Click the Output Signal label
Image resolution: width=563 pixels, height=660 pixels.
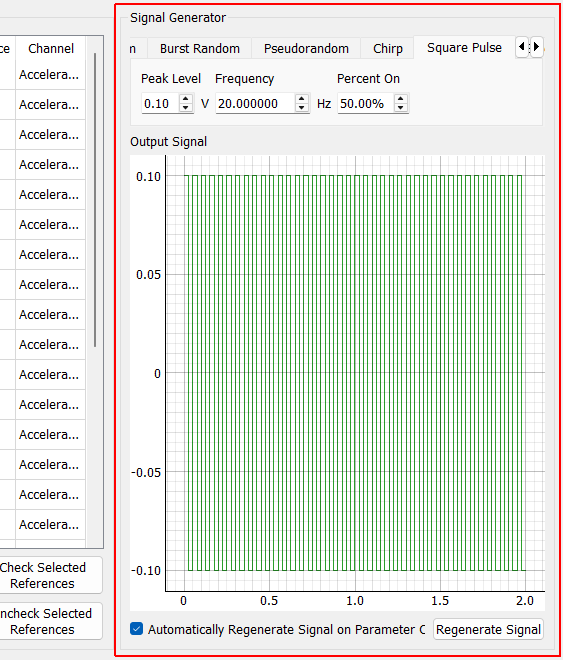(168, 142)
